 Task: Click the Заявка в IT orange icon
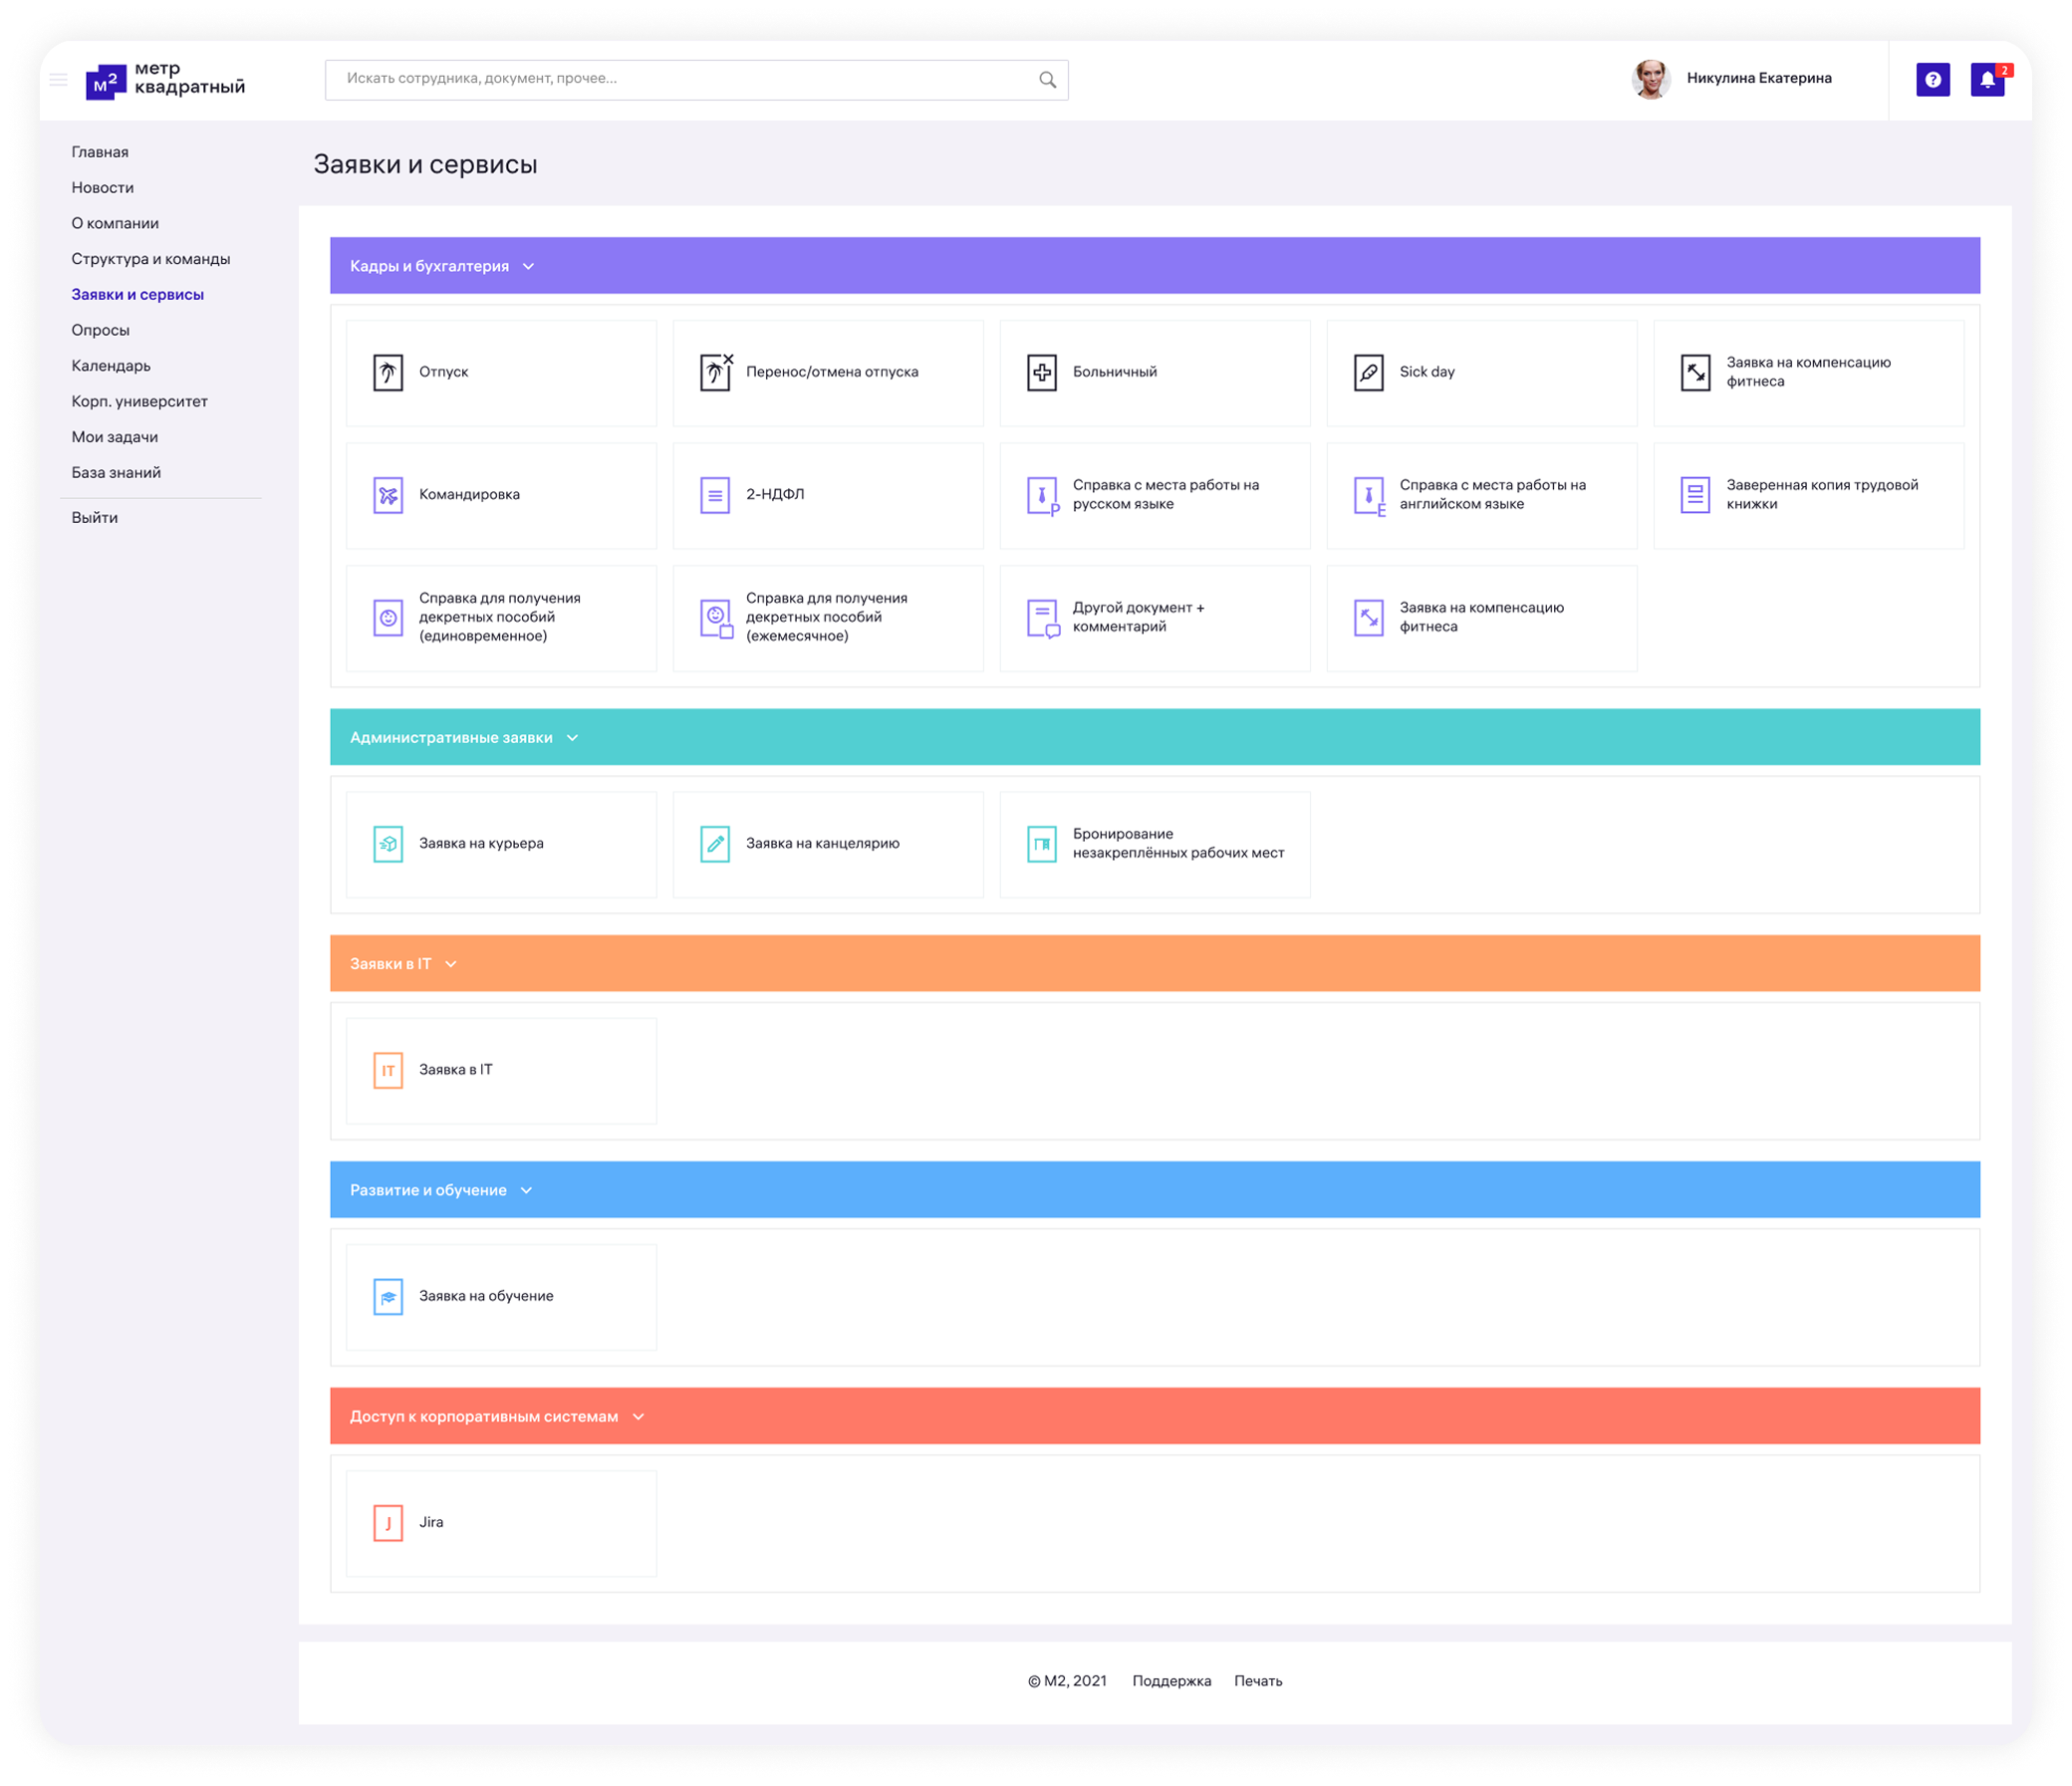point(388,1070)
